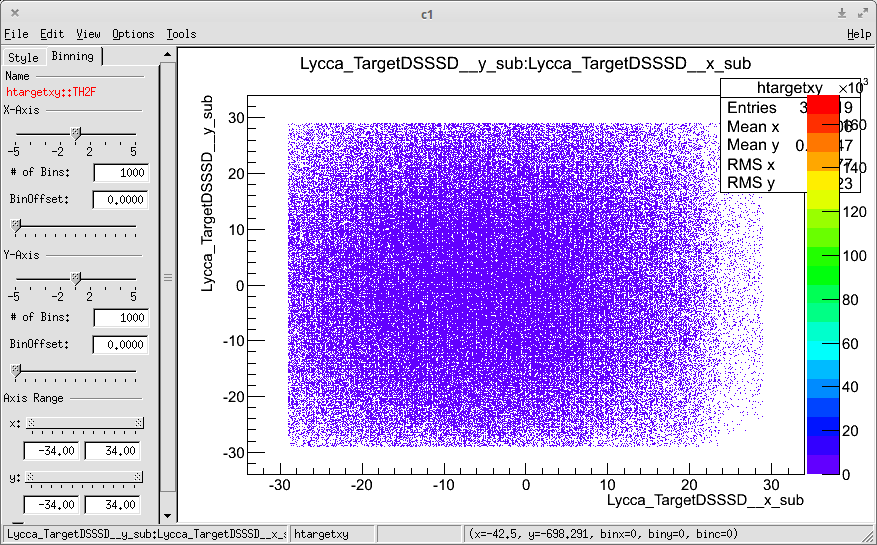Open the Options menu
This screenshot has width=877, height=545.
(x=133, y=34)
